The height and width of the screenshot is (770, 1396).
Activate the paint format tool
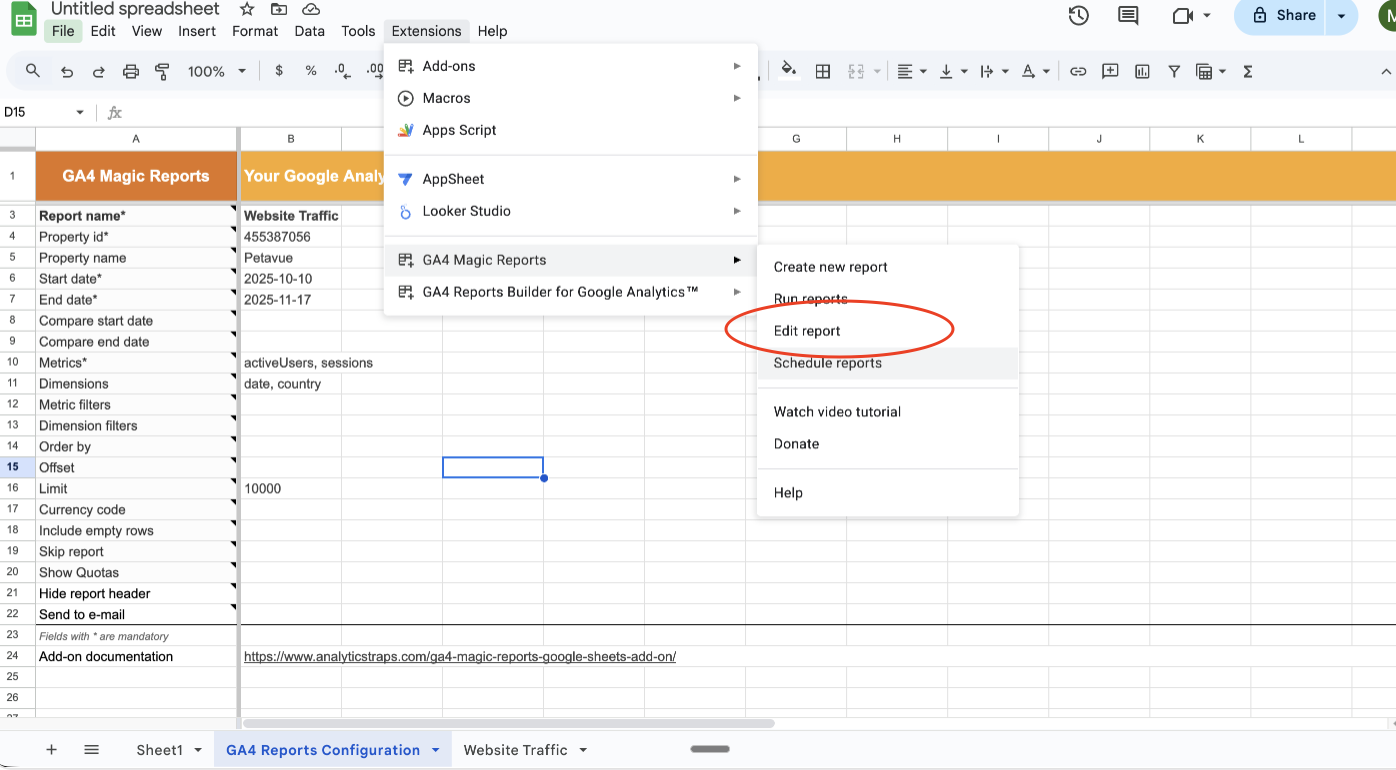tap(162, 71)
